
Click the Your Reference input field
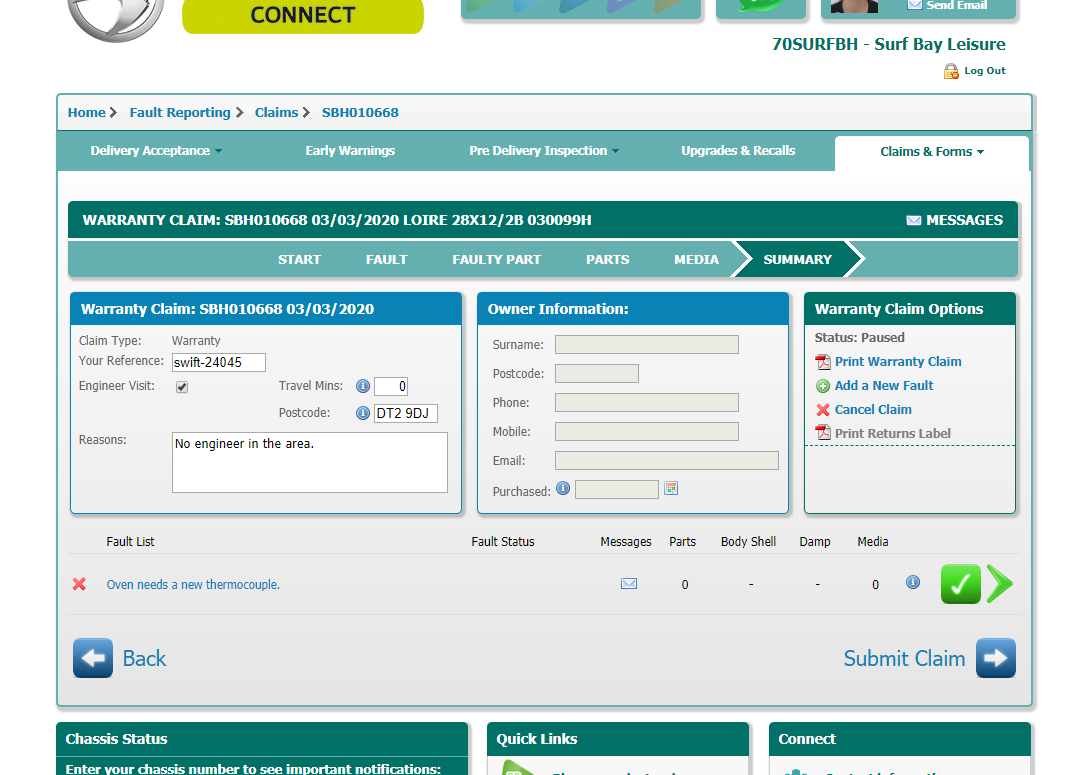(x=219, y=362)
